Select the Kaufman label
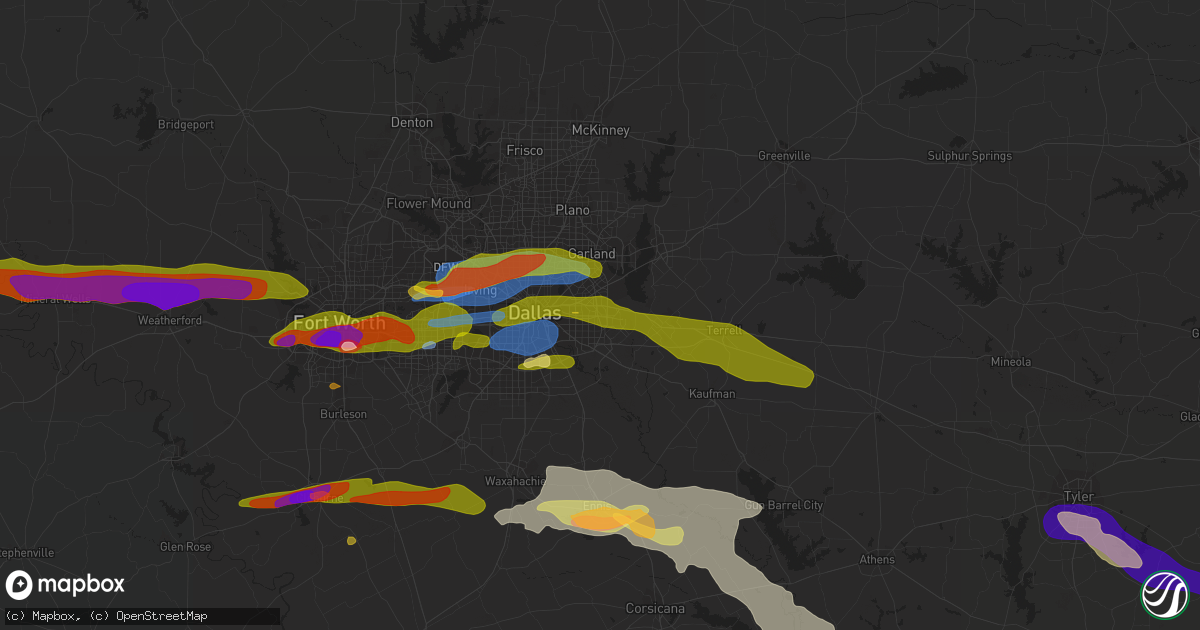The width and height of the screenshot is (1200, 630). pyautogui.click(x=712, y=394)
